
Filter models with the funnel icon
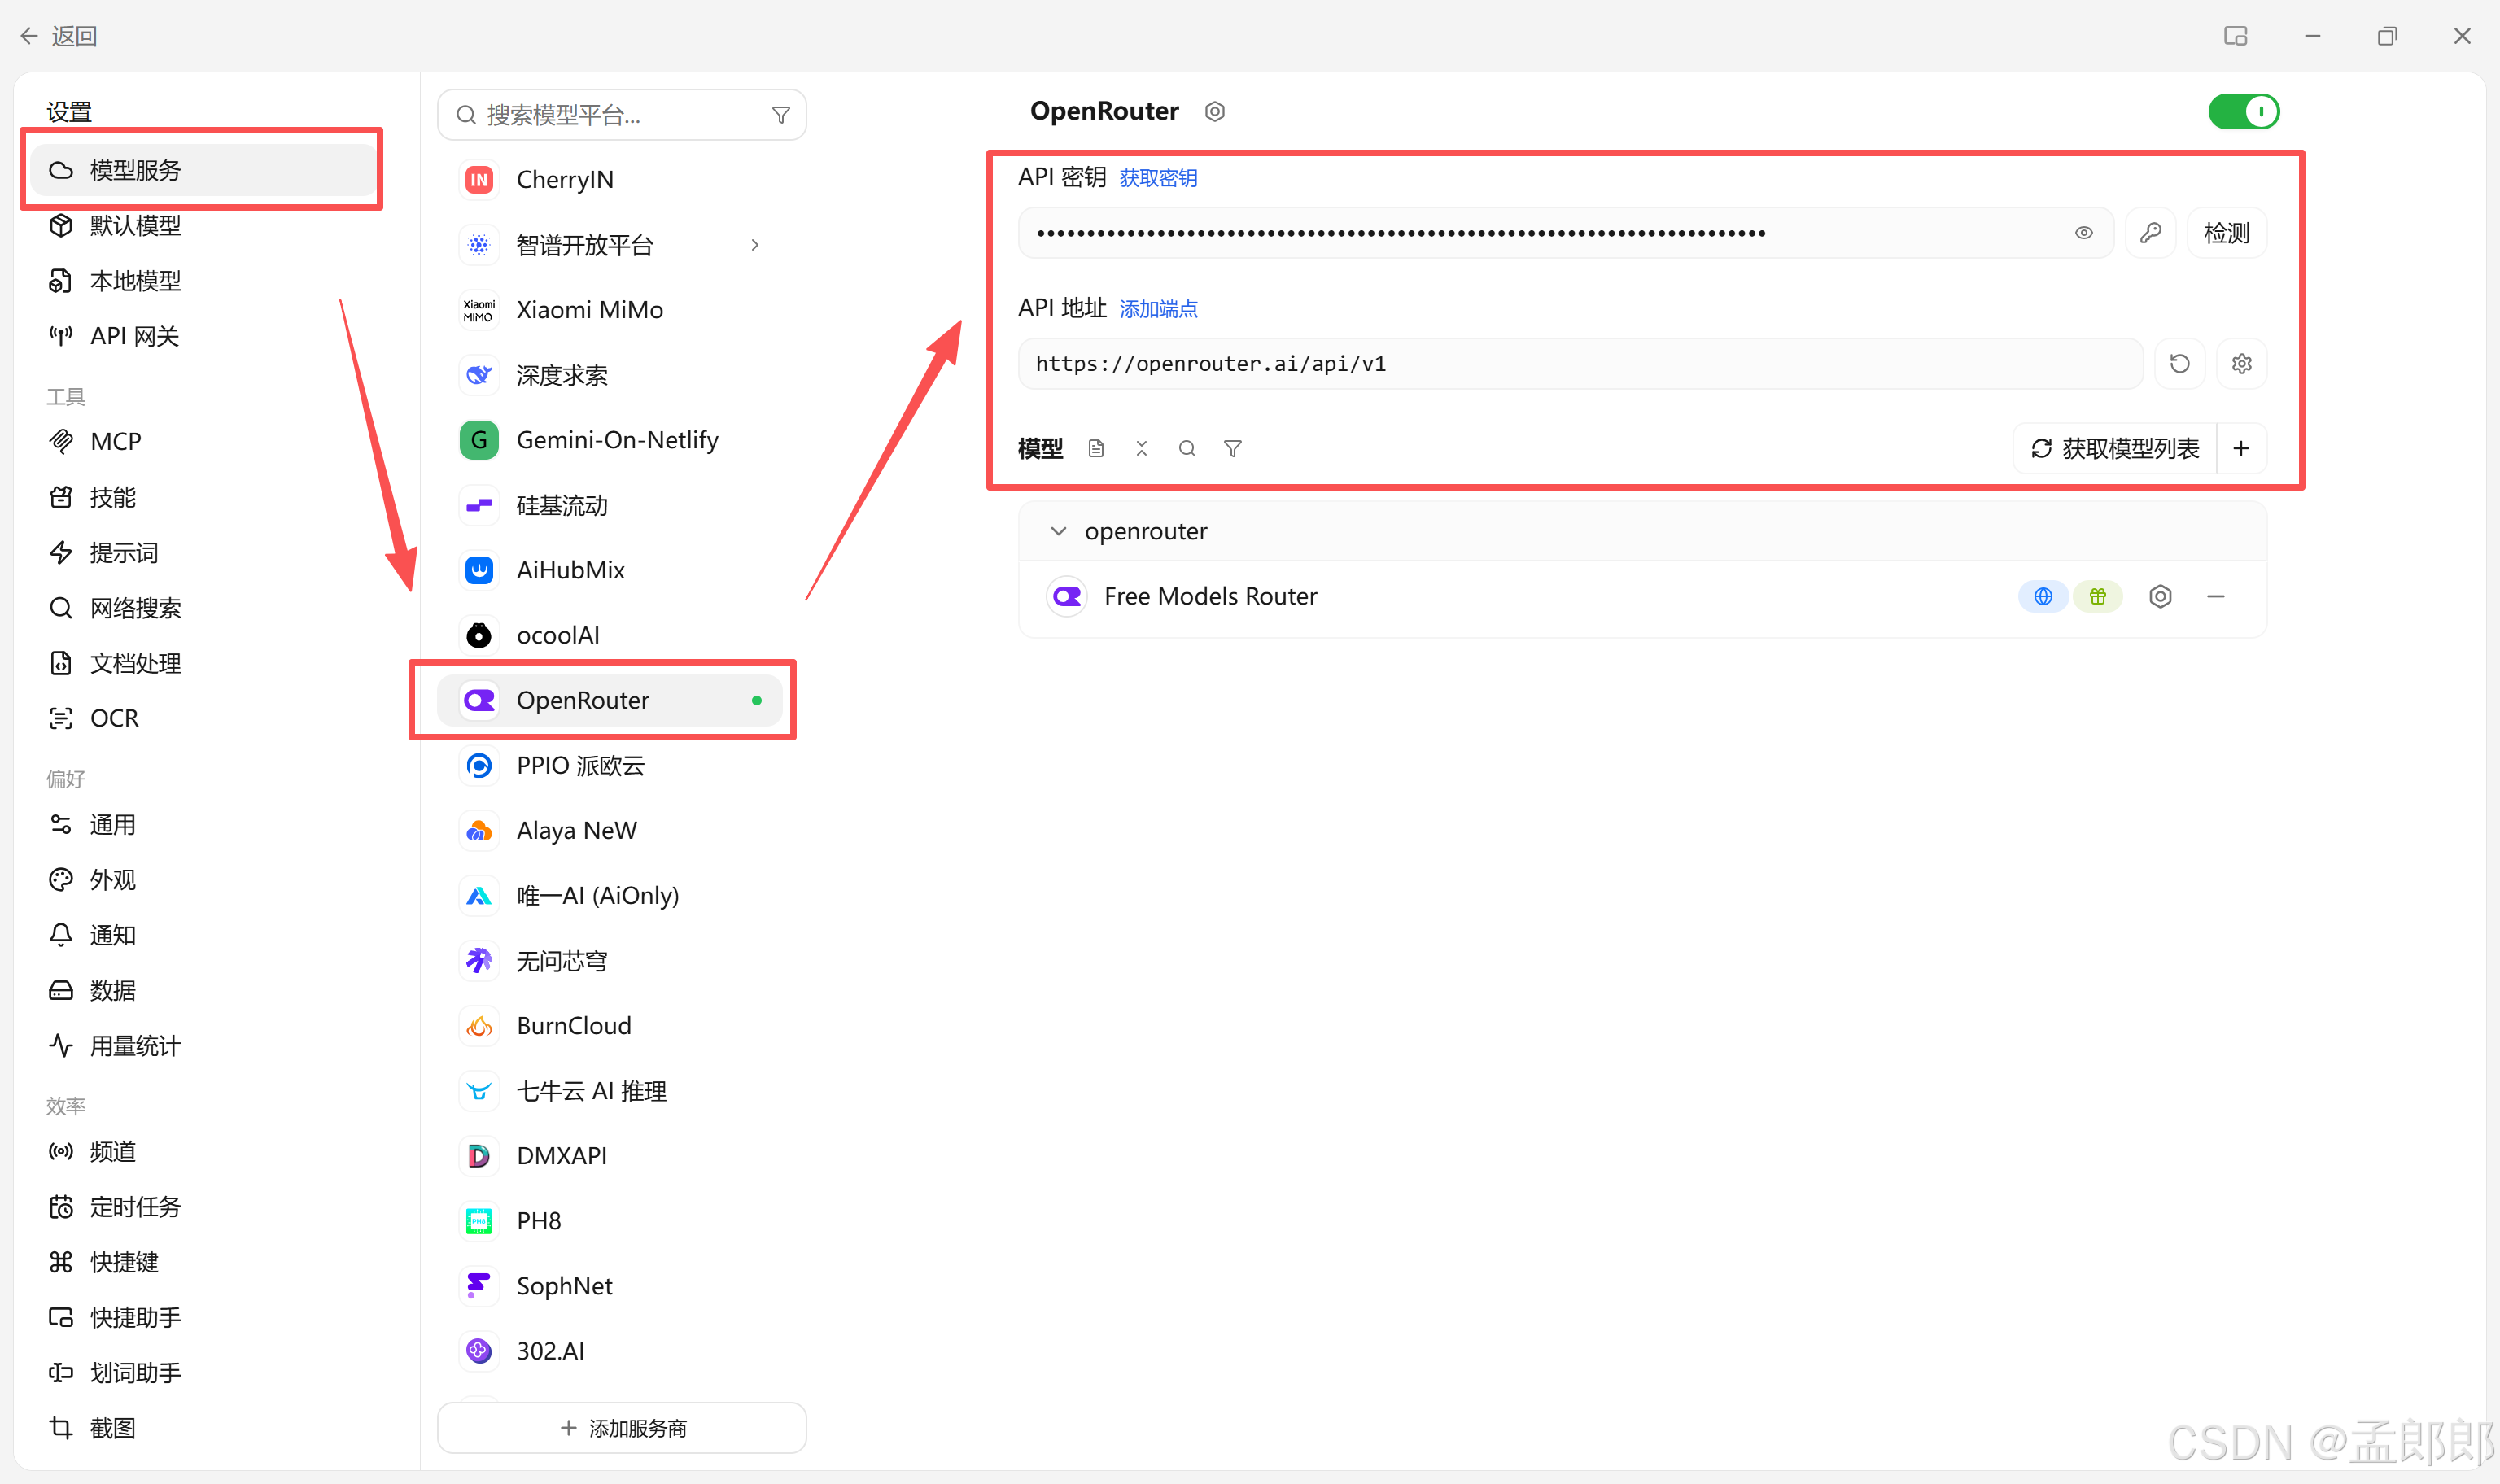1233,448
